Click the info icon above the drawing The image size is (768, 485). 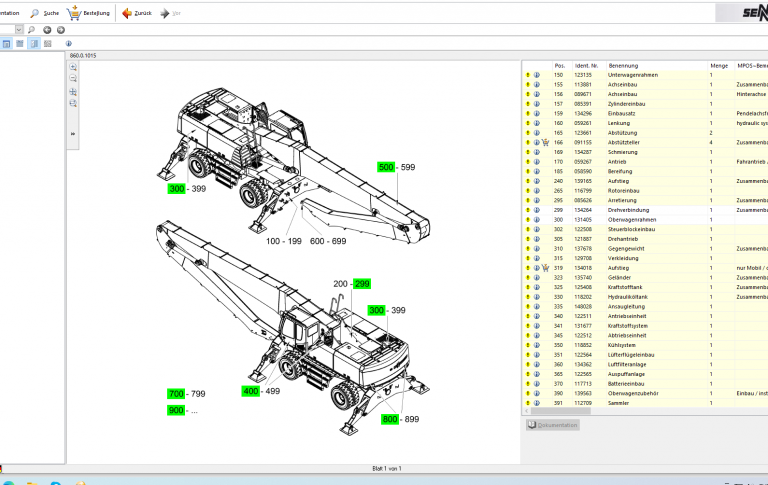(x=69, y=44)
